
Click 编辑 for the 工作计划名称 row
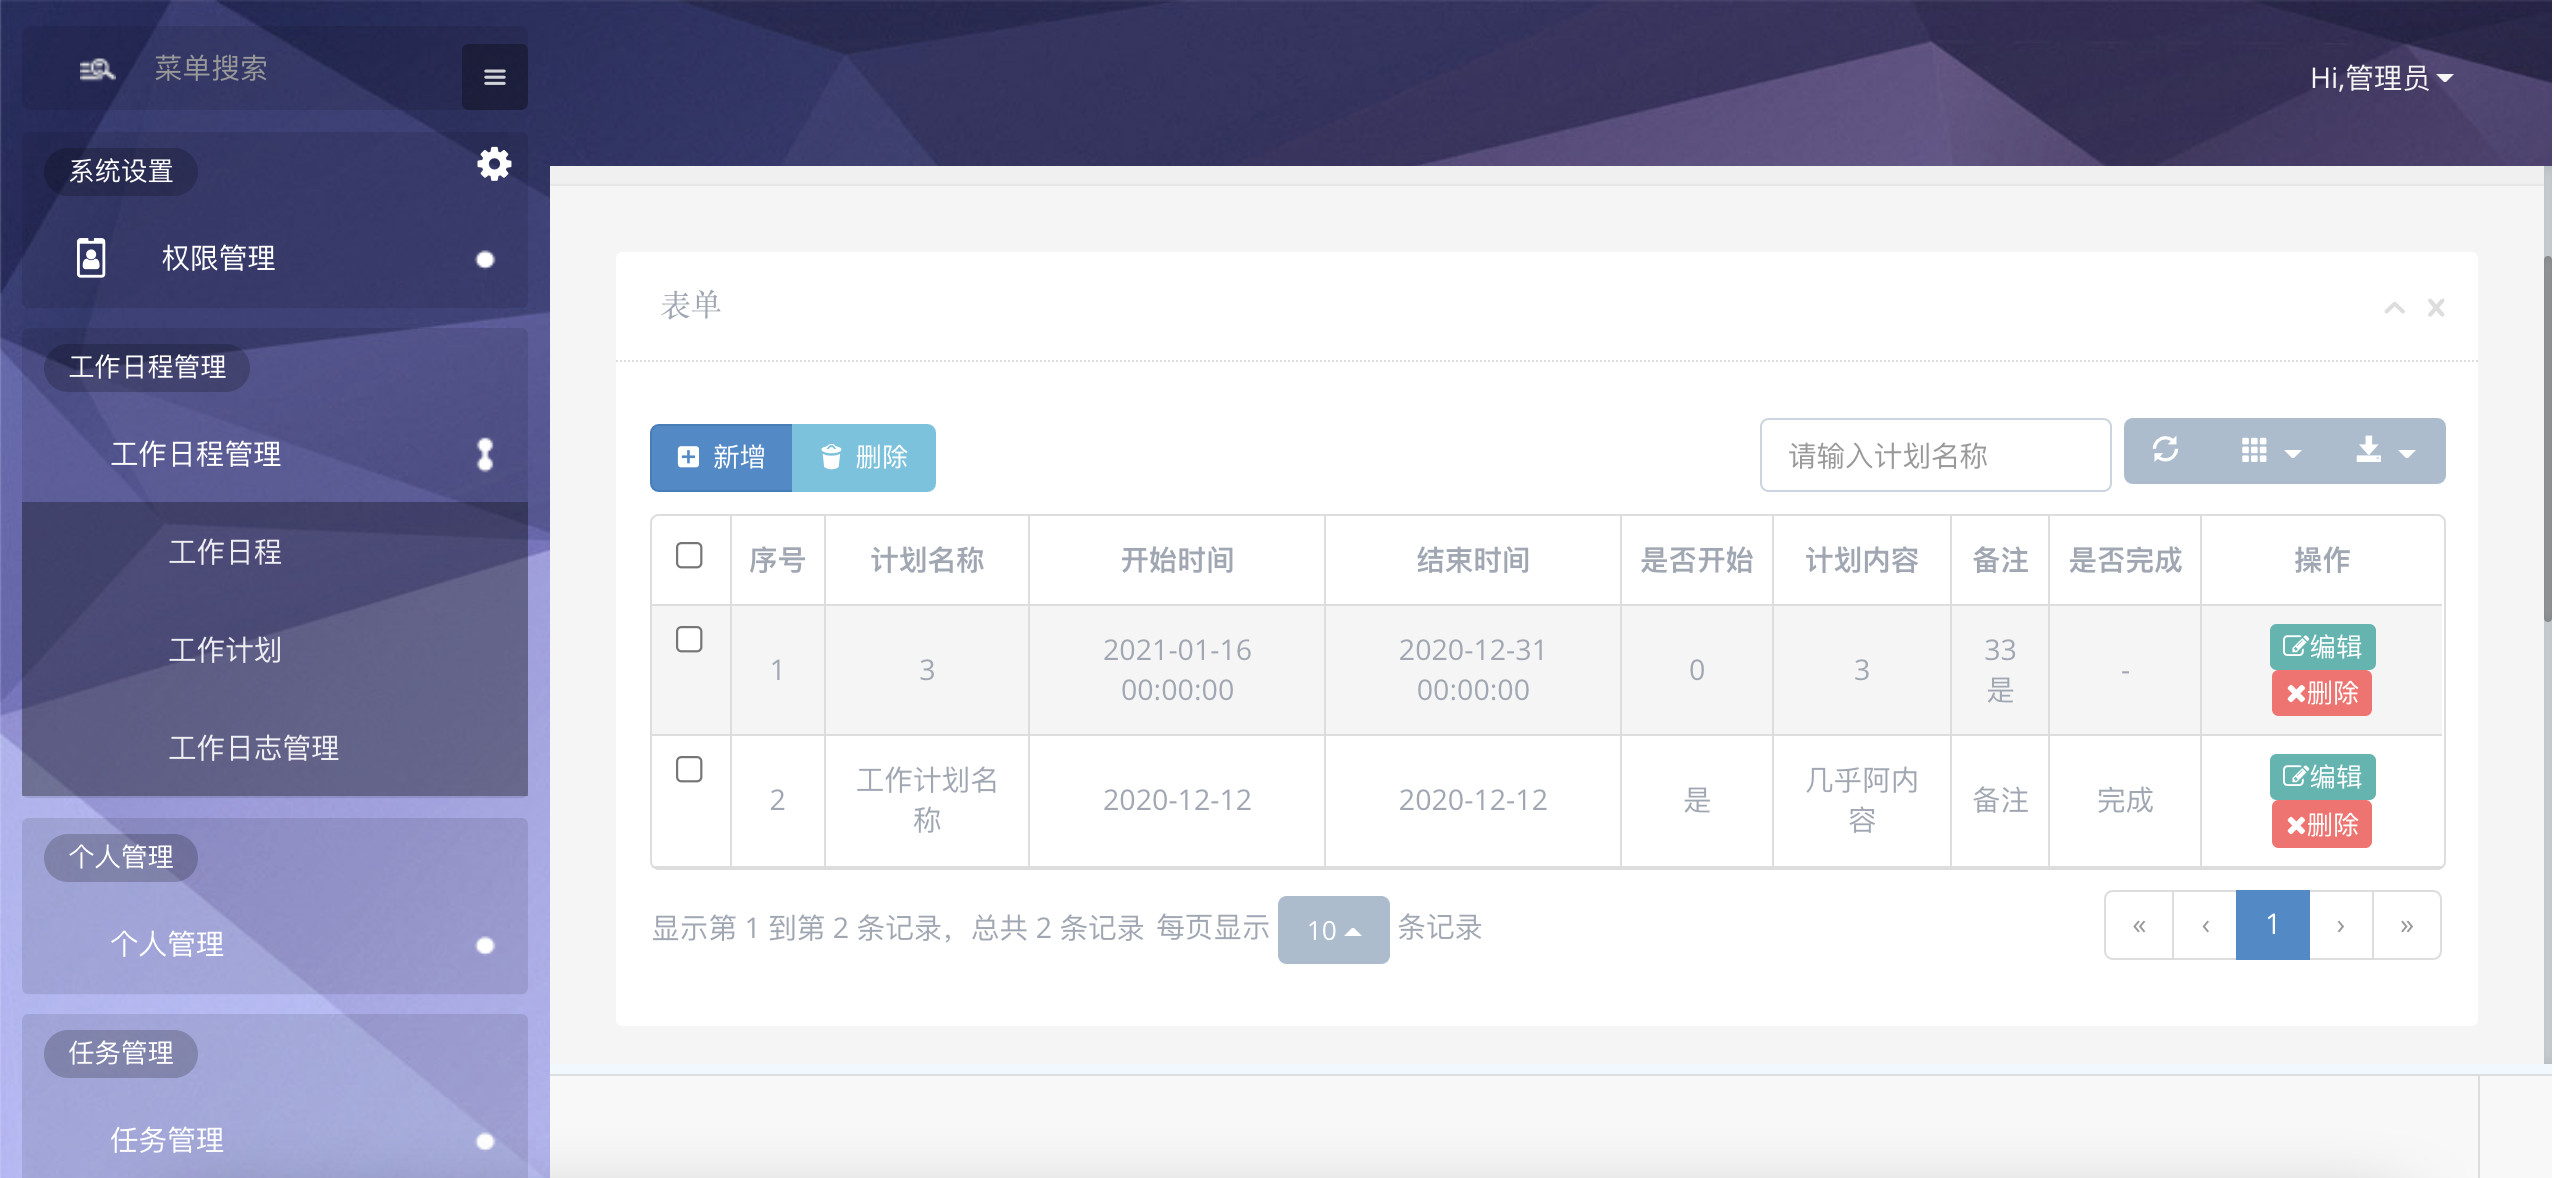pos(2321,777)
